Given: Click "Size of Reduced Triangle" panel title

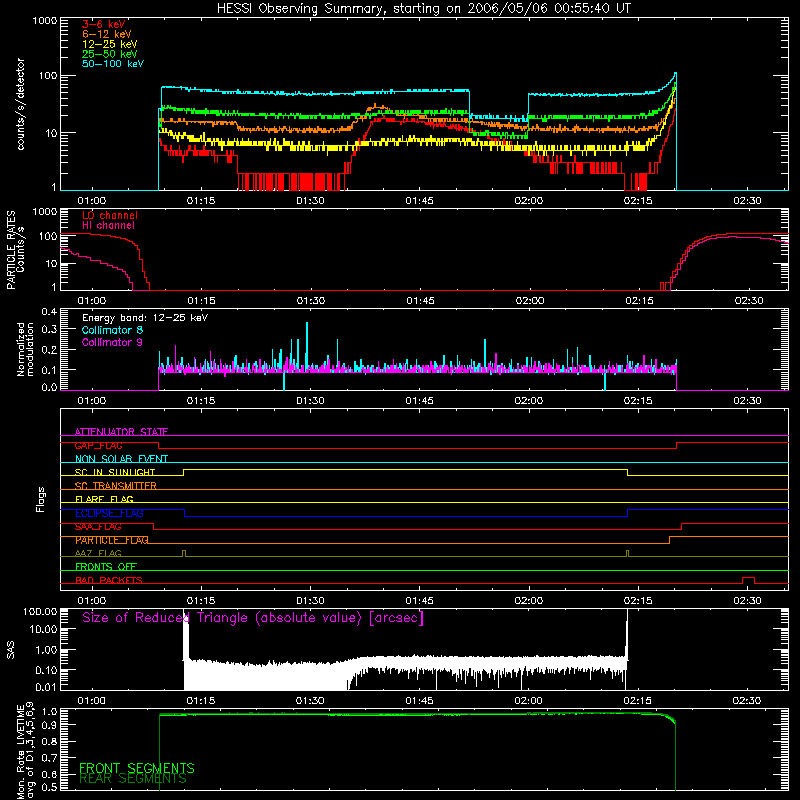Looking at the screenshot, I should (253, 618).
